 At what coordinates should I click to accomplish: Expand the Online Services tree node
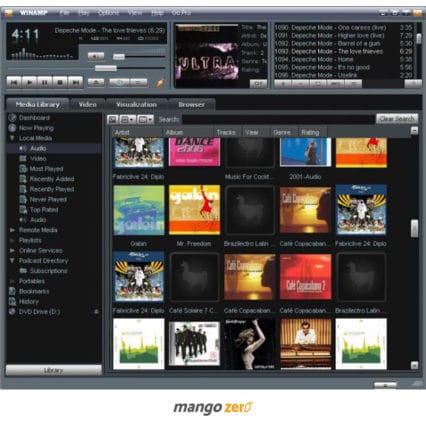click(12, 250)
